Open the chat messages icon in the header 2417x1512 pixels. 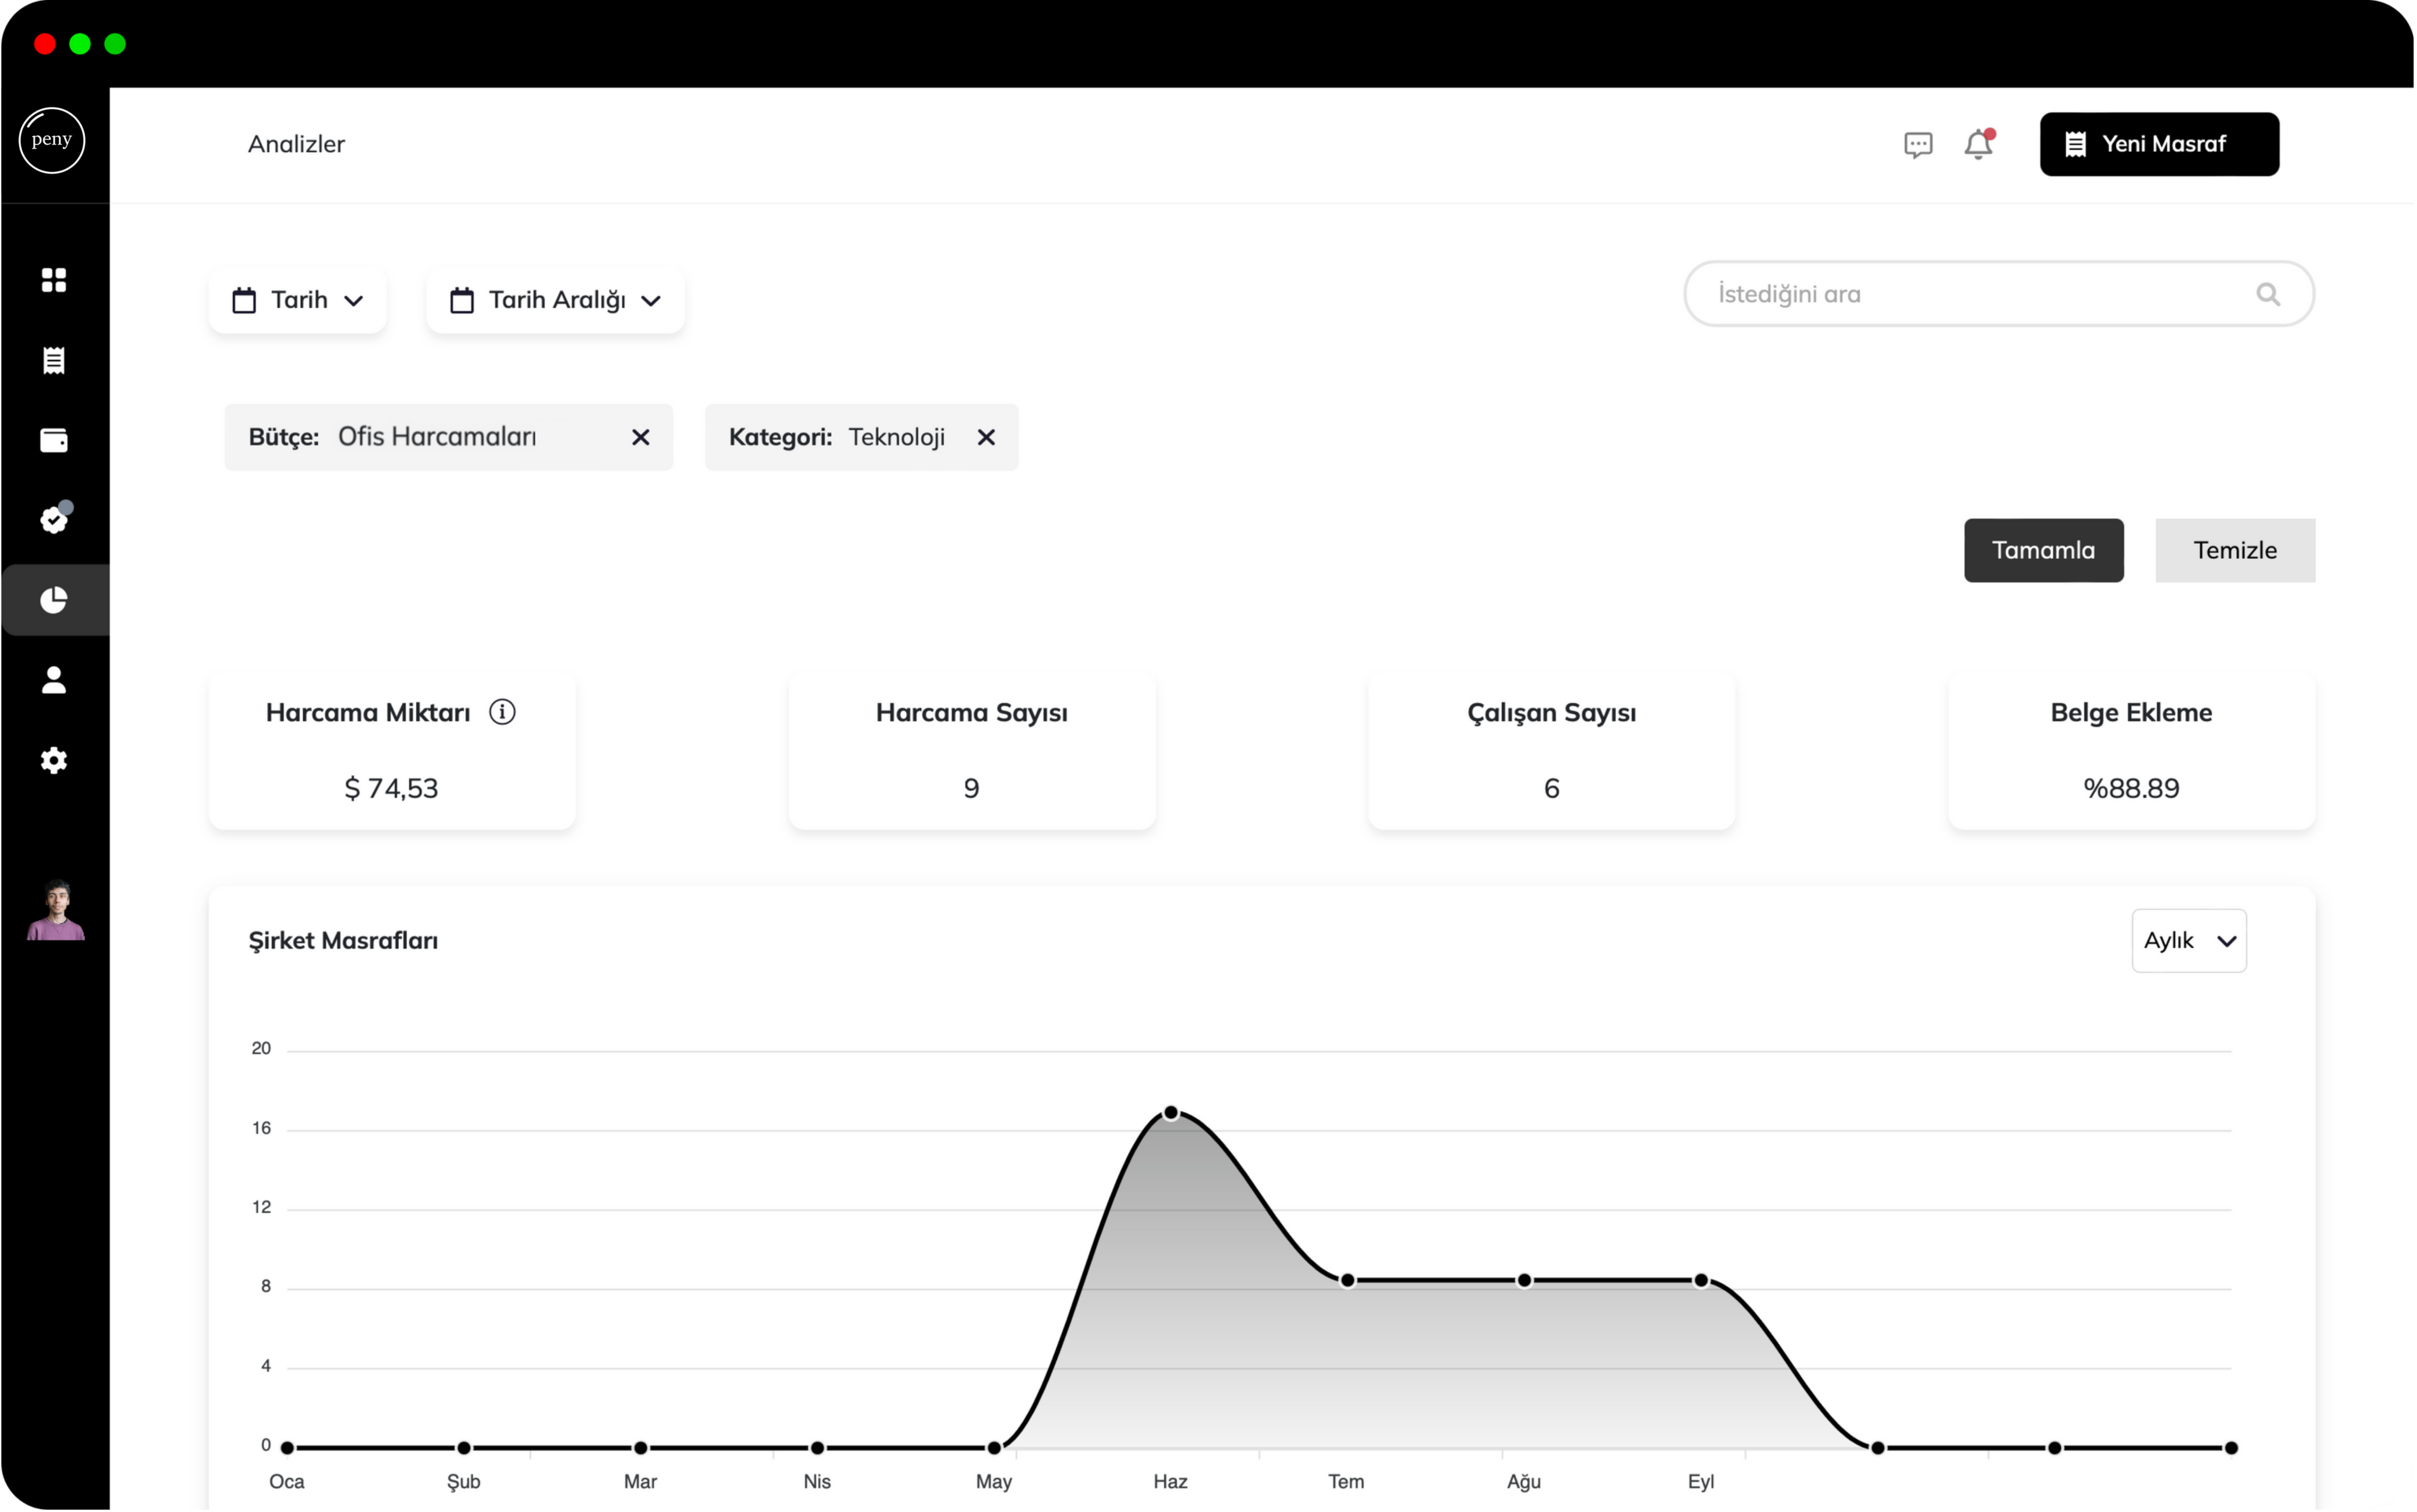coord(1918,145)
